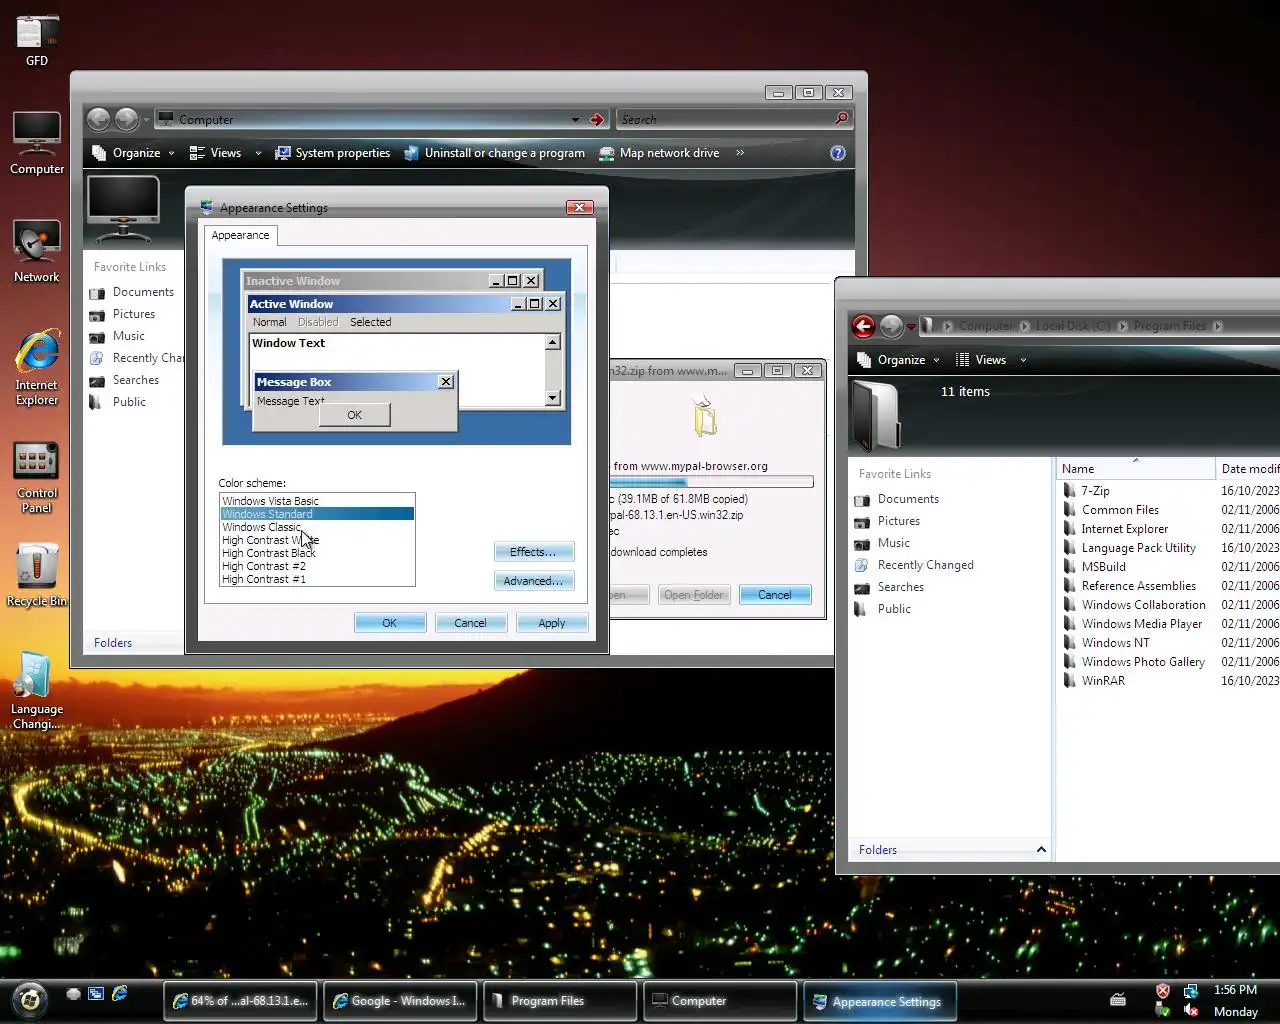Open the Control Panel desktop icon
Viewport: 1280px width, 1024px height.
click(x=37, y=476)
